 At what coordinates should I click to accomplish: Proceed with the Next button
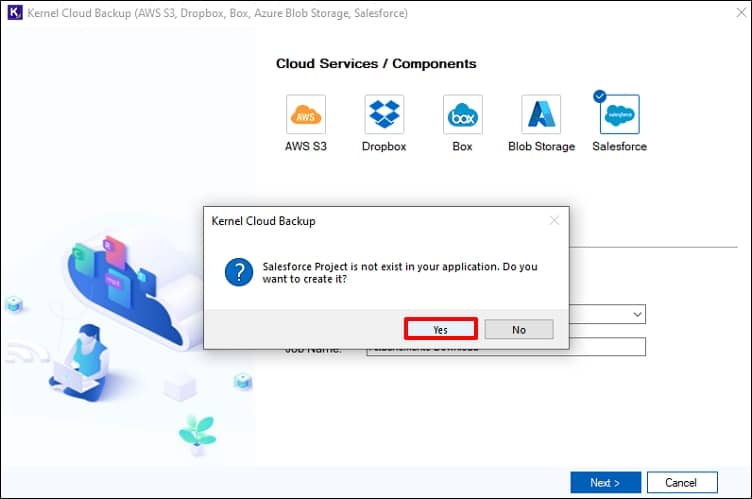pyautogui.click(x=605, y=482)
